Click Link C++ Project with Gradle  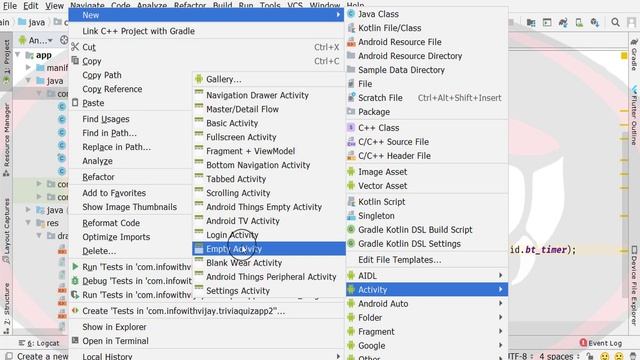(206, 31)
